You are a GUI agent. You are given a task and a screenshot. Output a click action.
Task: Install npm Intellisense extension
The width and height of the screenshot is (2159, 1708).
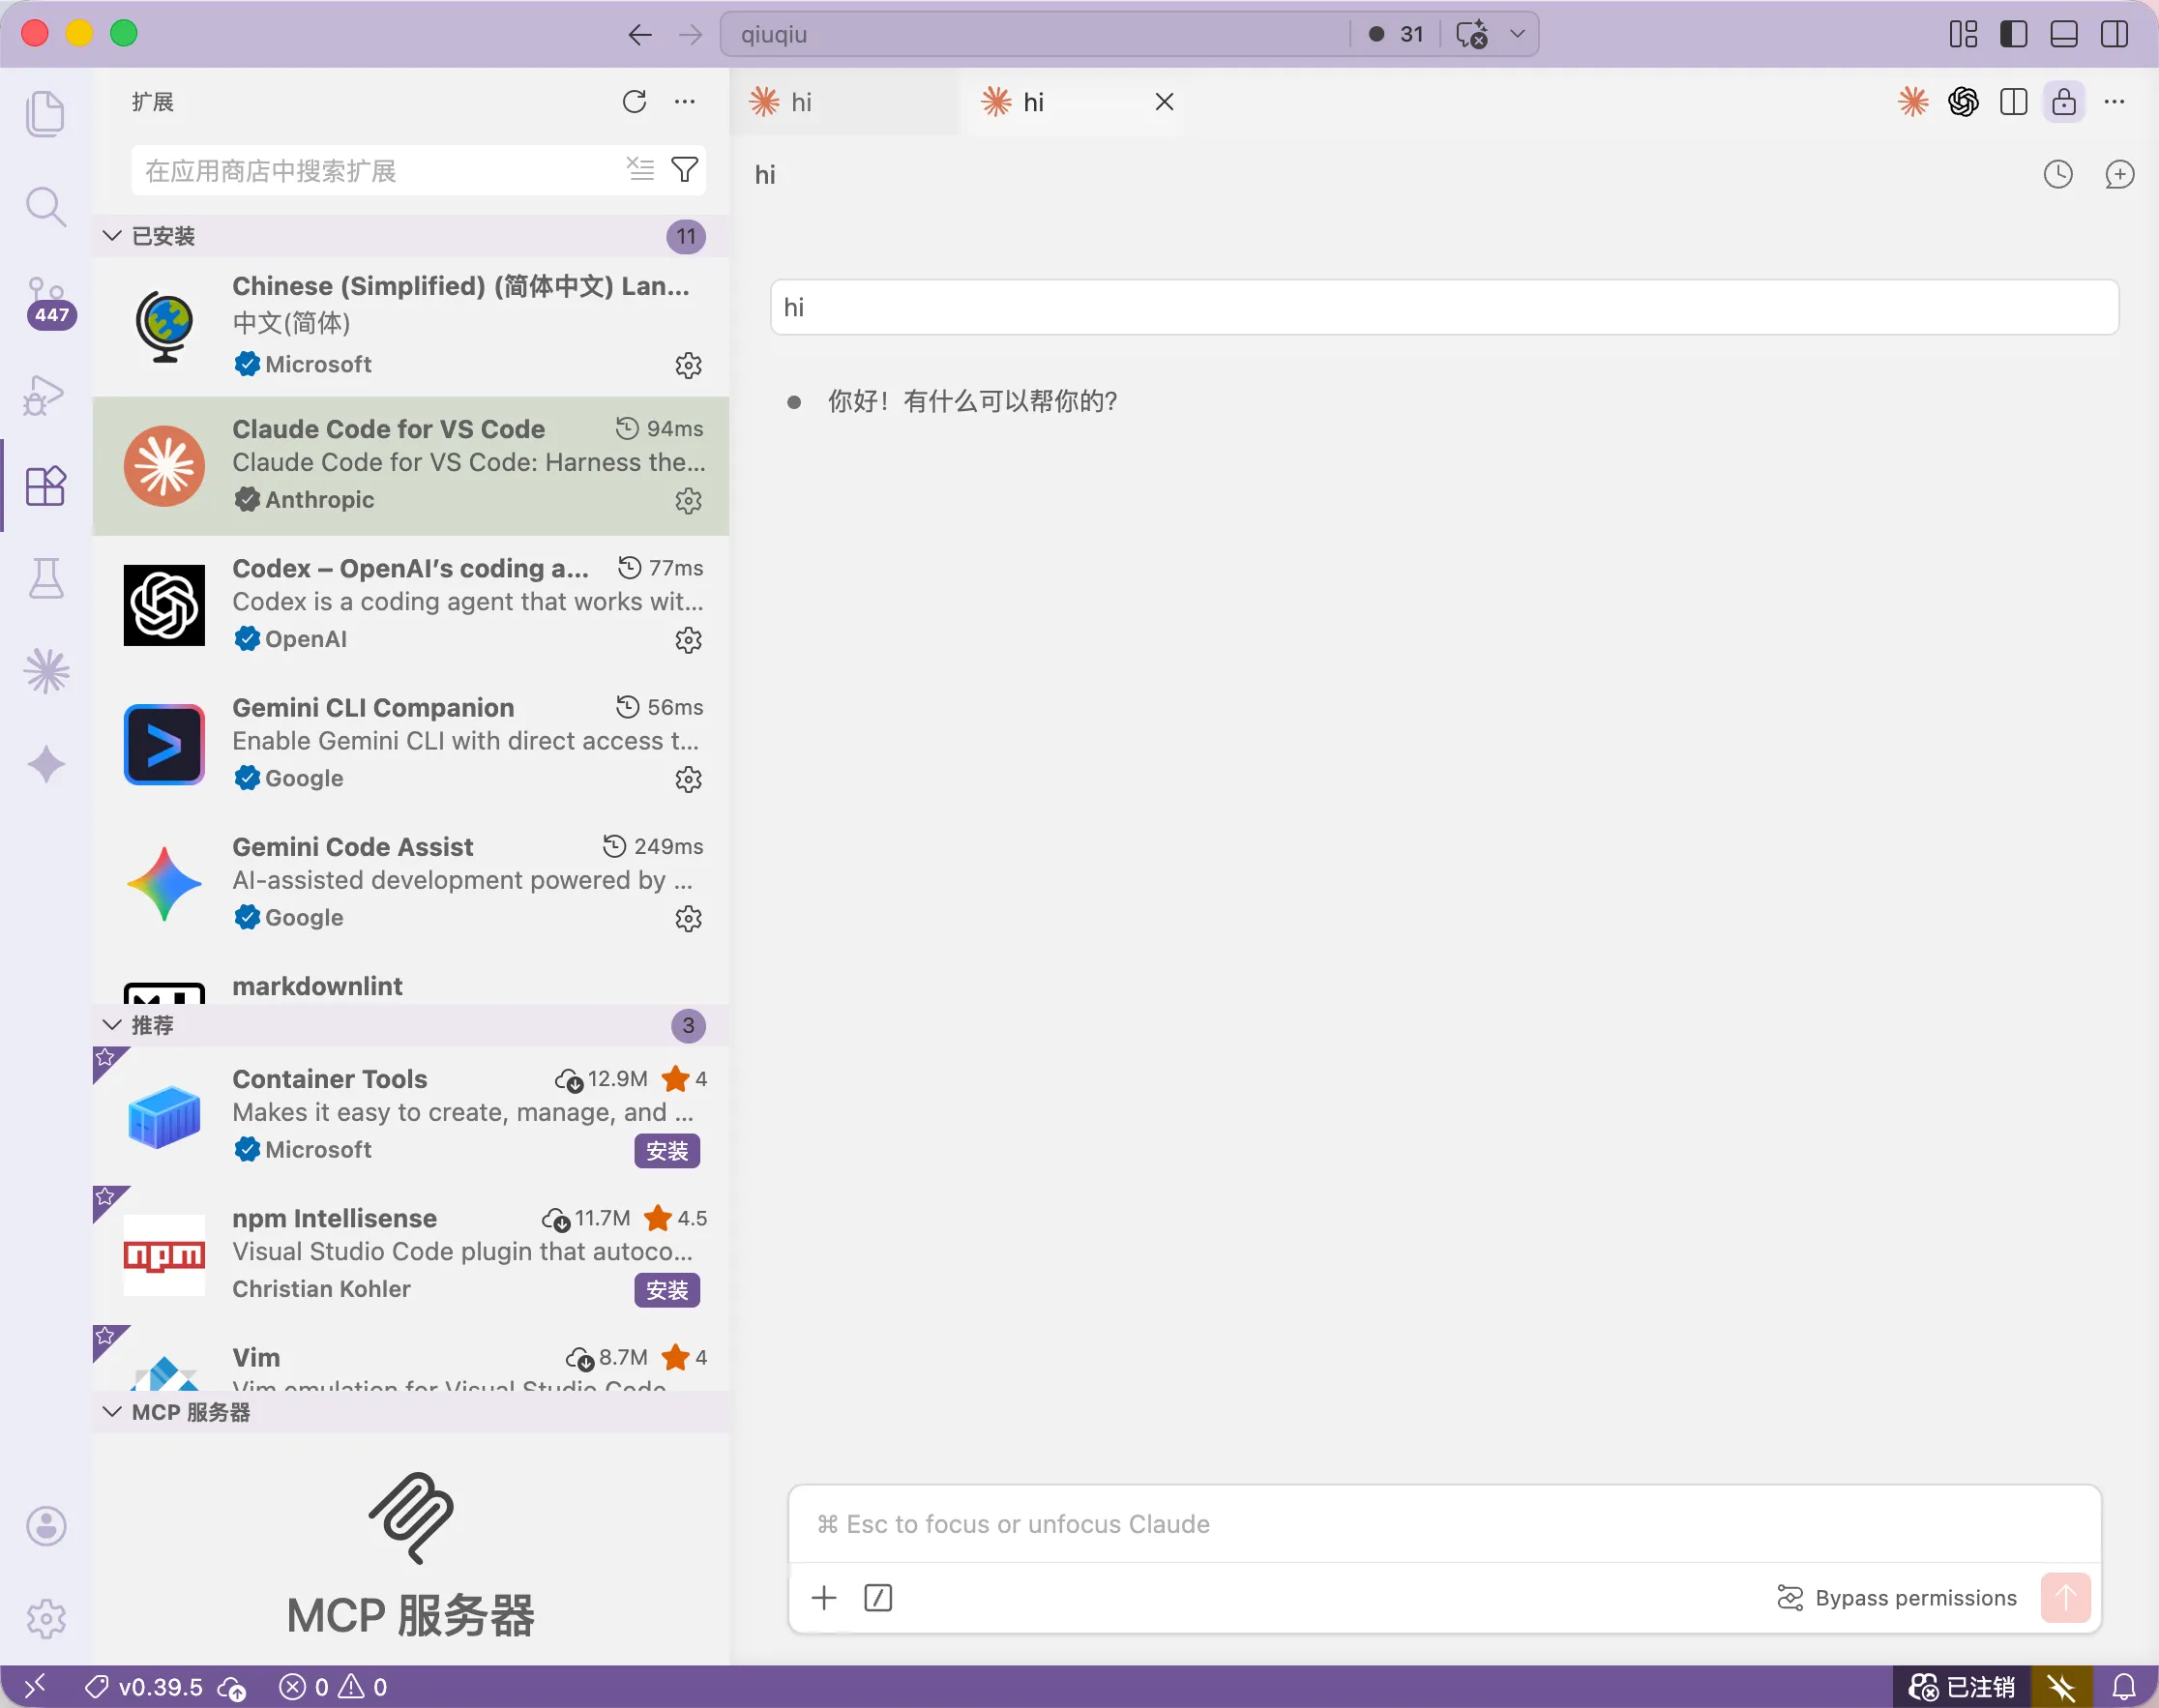pyautogui.click(x=667, y=1290)
